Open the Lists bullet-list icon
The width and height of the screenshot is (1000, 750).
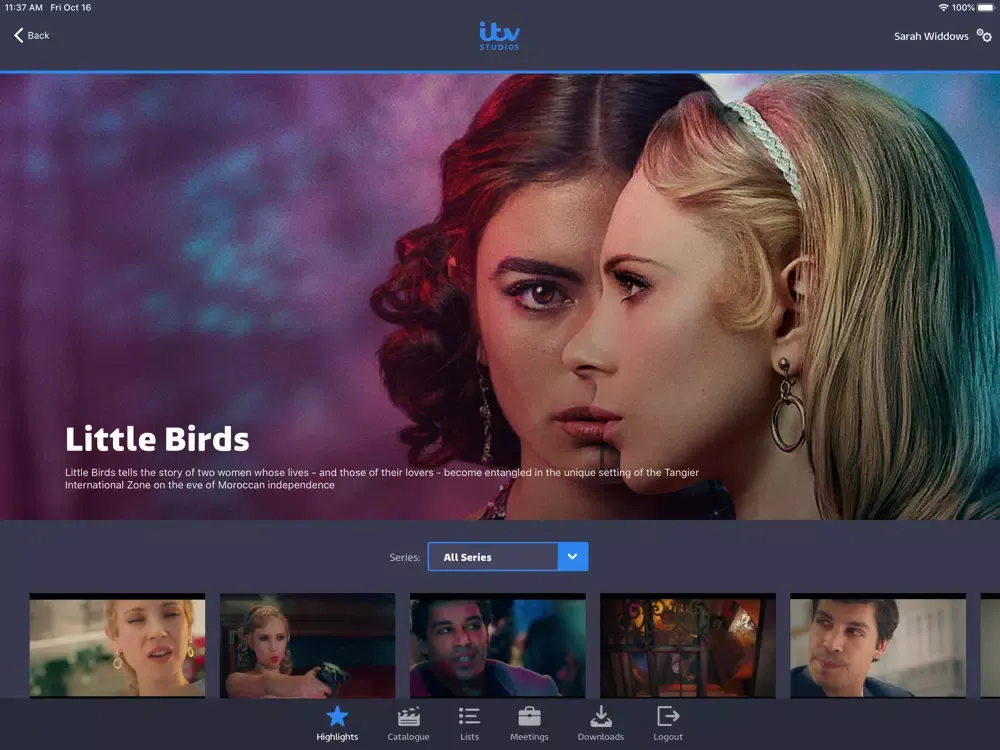click(469, 716)
